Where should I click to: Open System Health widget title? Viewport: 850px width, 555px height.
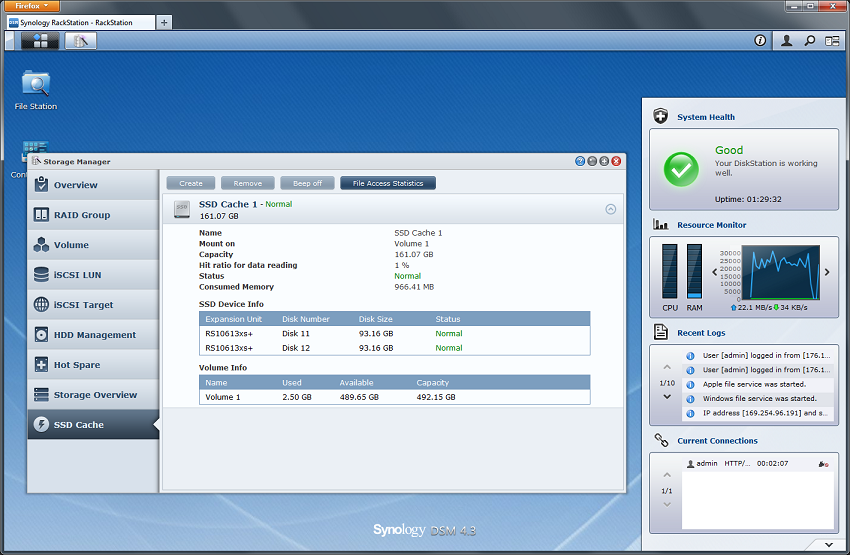pos(706,117)
